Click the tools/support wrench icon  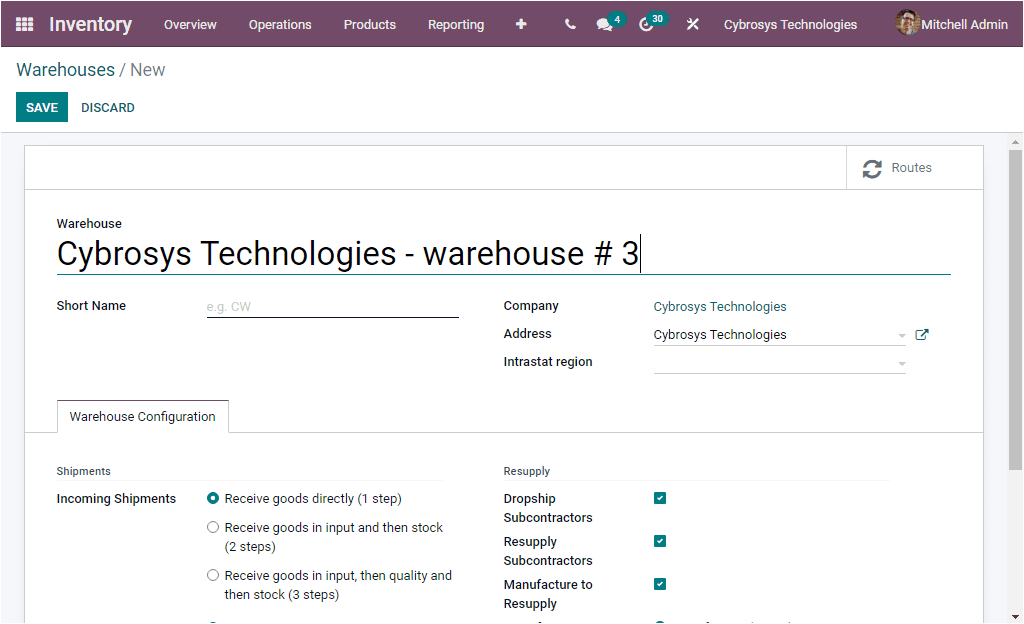tap(693, 24)
